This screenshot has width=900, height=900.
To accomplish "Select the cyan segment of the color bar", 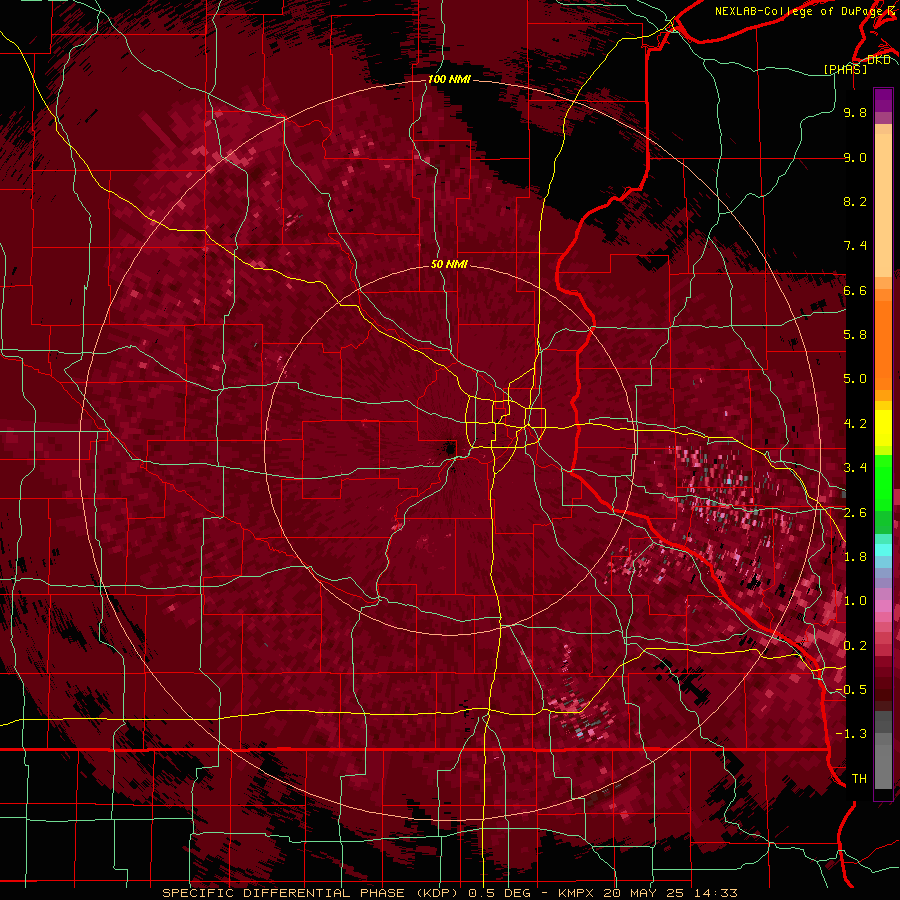I will (x=883, y=550).
